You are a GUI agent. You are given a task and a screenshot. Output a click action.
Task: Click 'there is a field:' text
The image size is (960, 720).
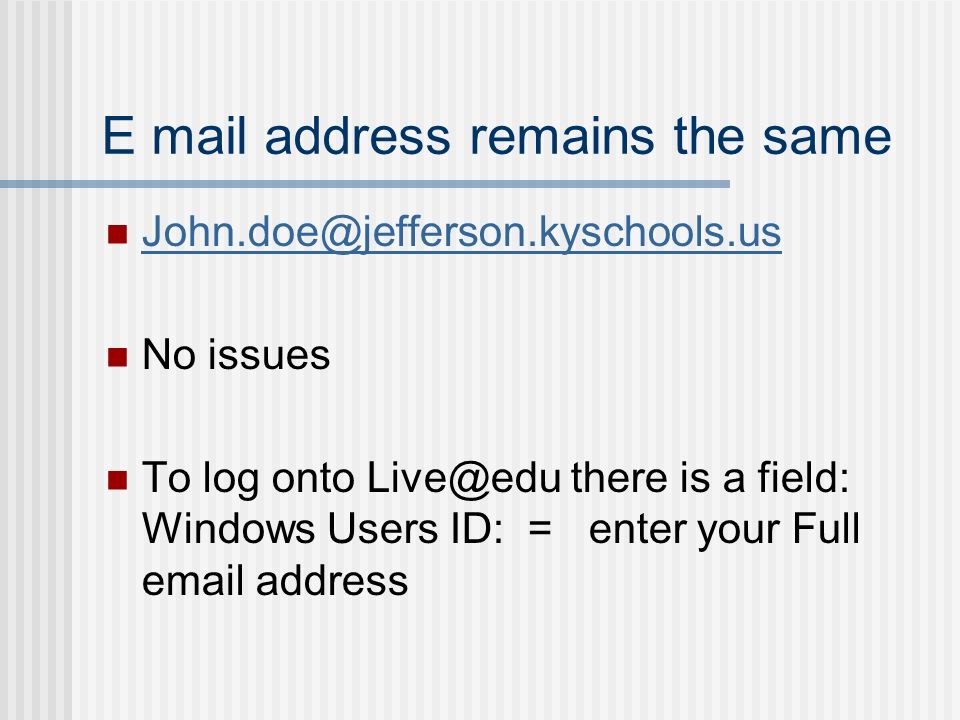[x=710, y=477]
